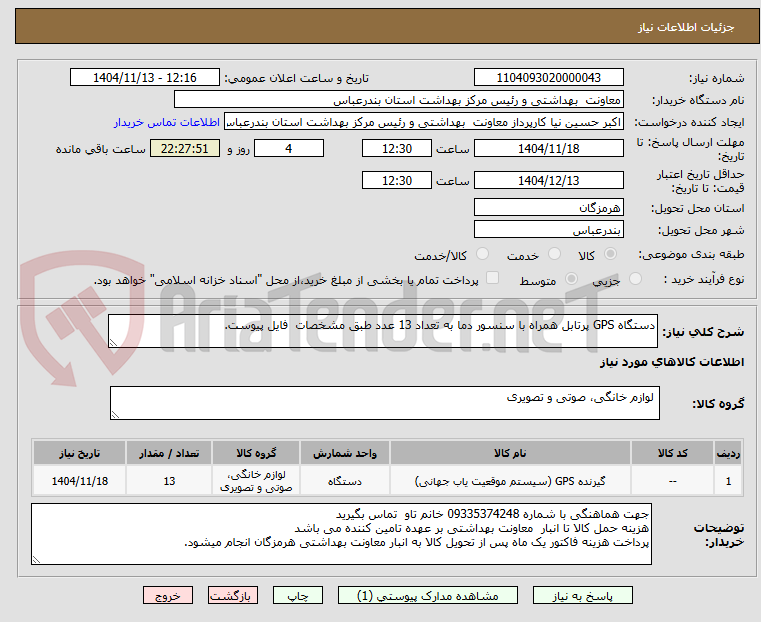Click the delivery city field بندرعباس

click(548, 229)
